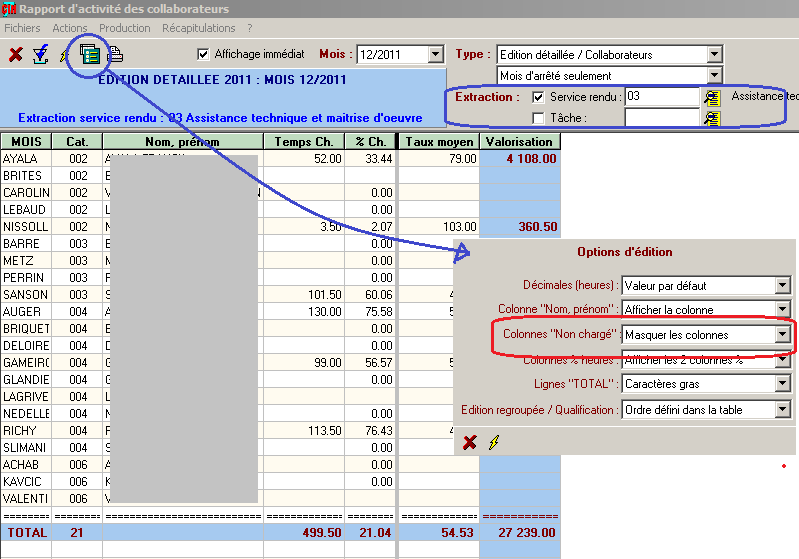Open the Actions menu
The width and height of the screenshot is (799, 559).
[70, 28]
